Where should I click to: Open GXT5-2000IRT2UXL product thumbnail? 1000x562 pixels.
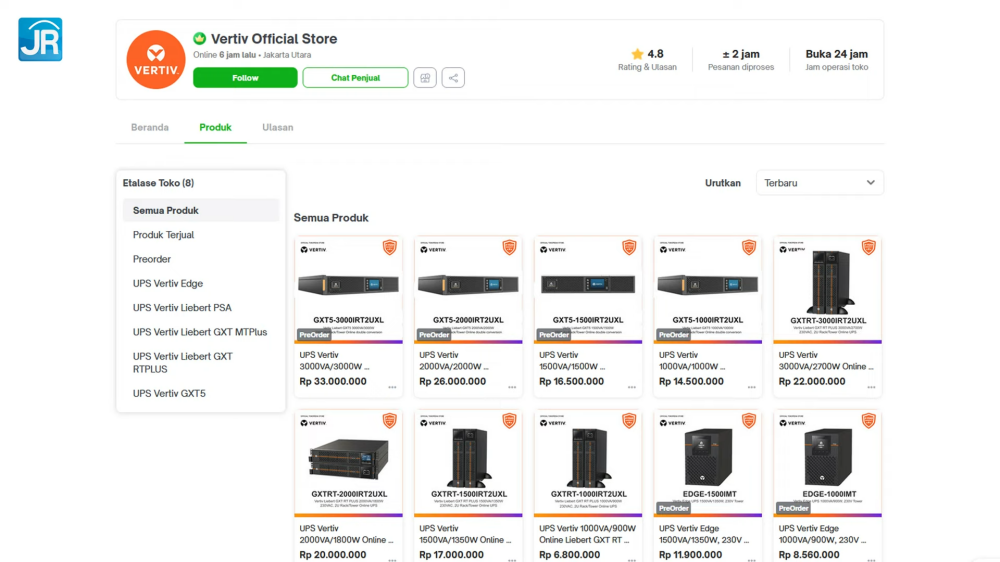point(468,290)
